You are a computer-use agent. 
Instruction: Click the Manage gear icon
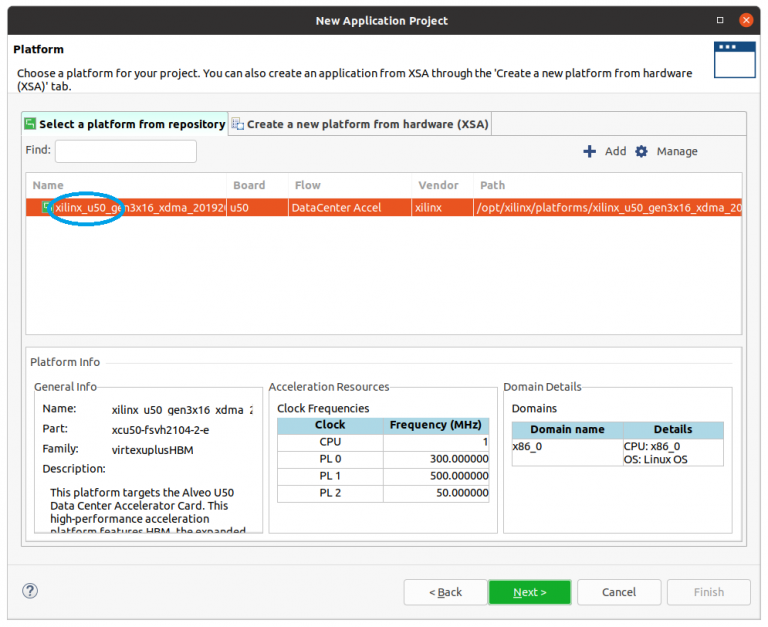point(642,151)
